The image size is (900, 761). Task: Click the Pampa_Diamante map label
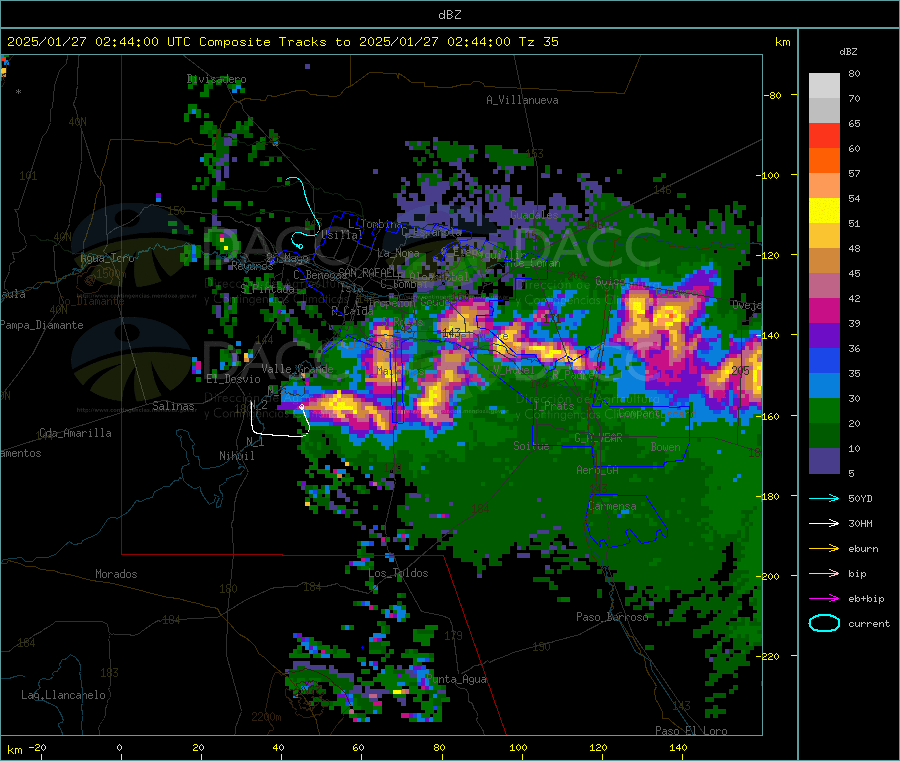pos(41,325)
